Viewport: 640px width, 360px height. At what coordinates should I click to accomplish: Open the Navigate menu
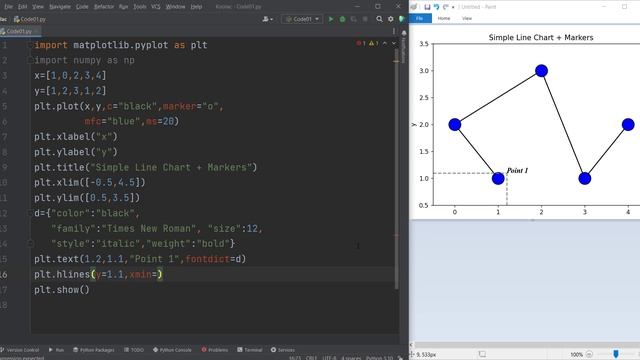click(60, 7)
